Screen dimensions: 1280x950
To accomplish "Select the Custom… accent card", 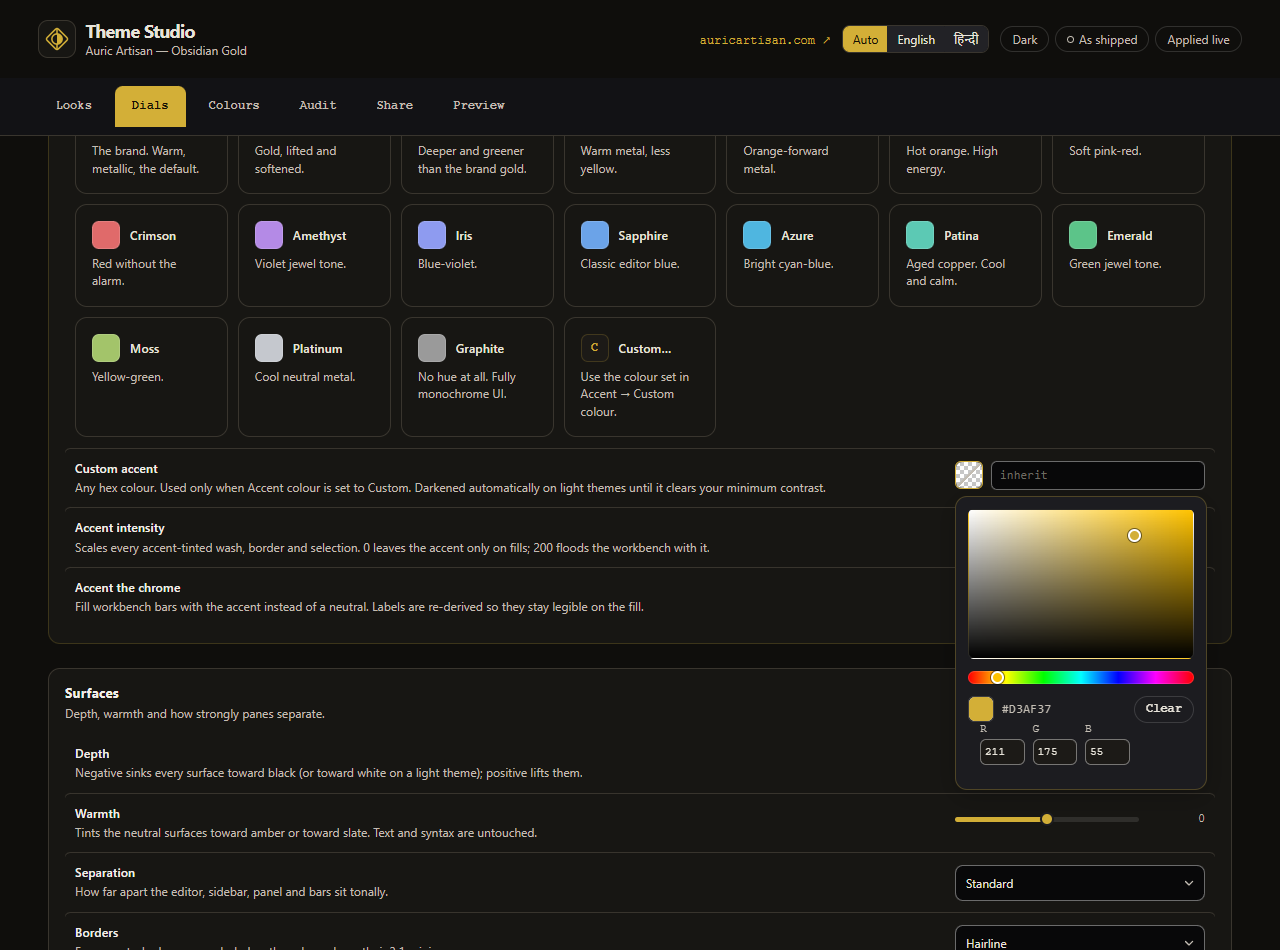I will [640, 377].
